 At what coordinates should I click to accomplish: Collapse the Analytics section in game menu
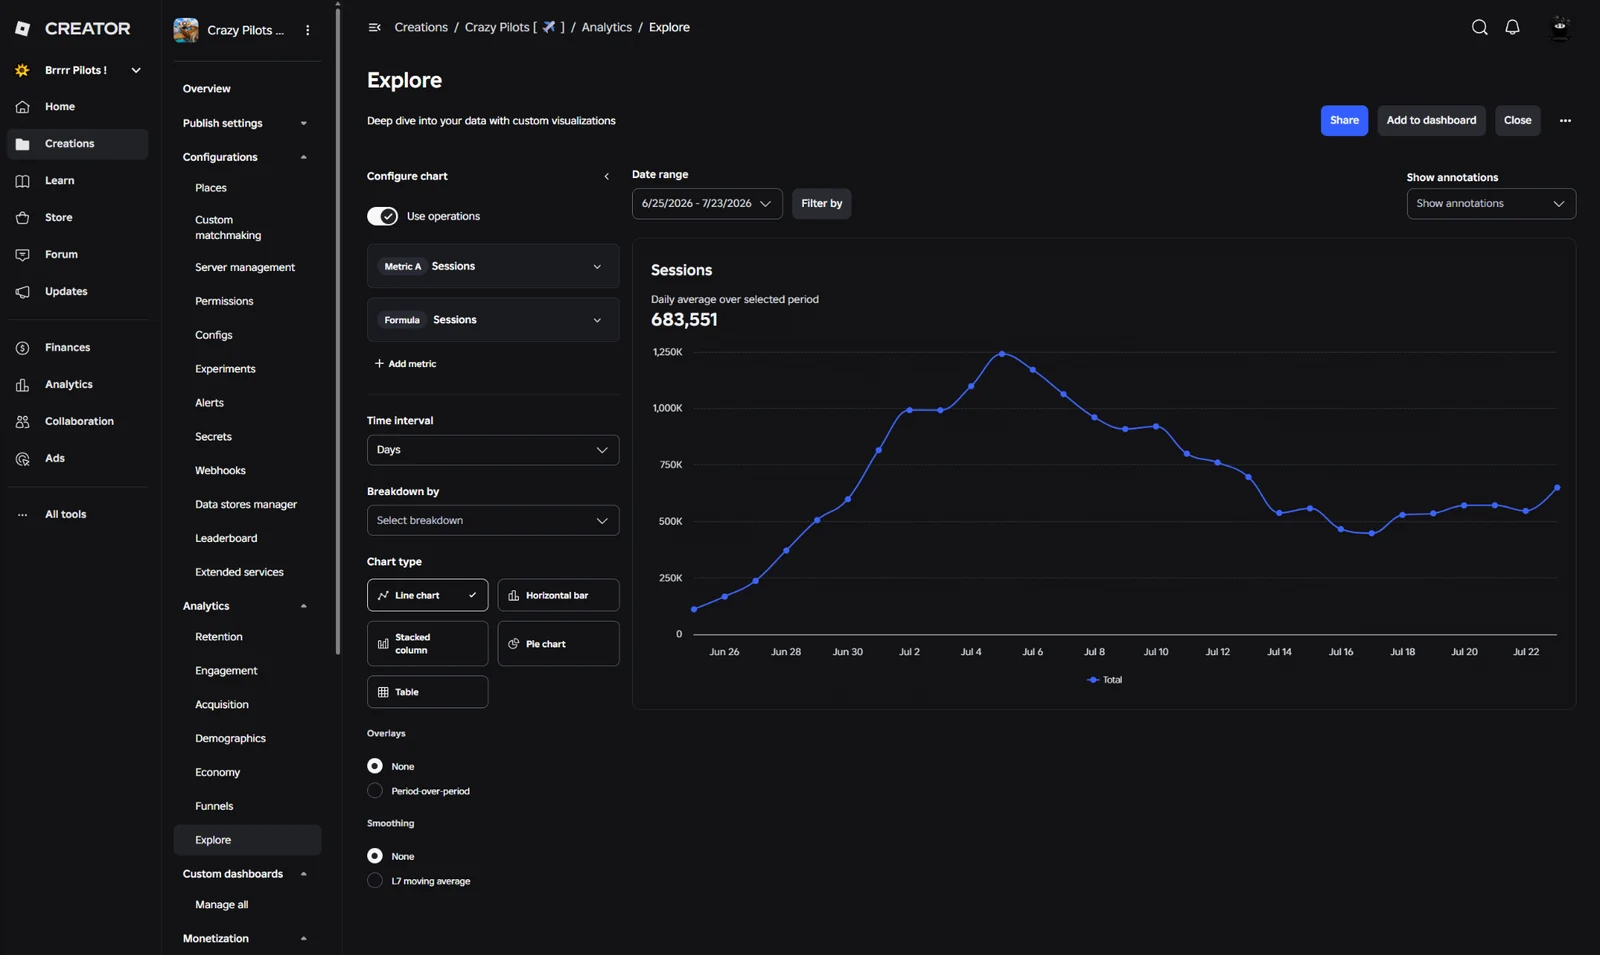304,606
